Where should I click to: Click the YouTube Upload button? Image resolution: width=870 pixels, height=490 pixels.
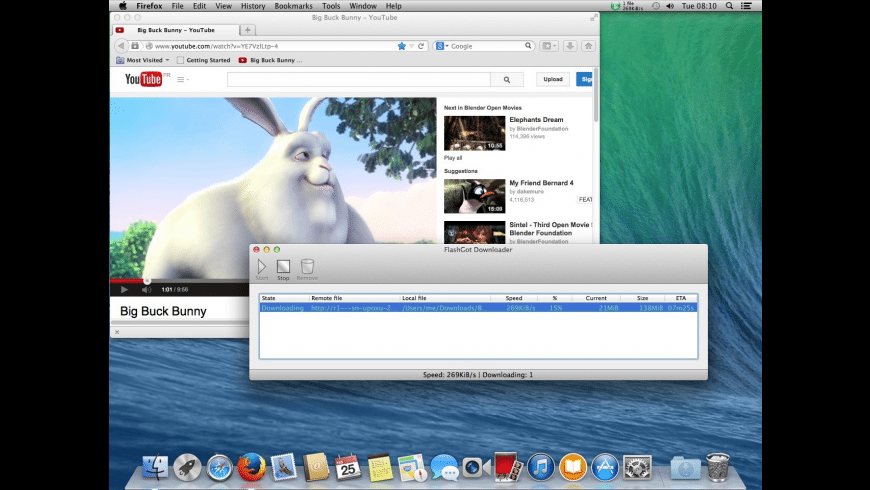pos(552,79)
